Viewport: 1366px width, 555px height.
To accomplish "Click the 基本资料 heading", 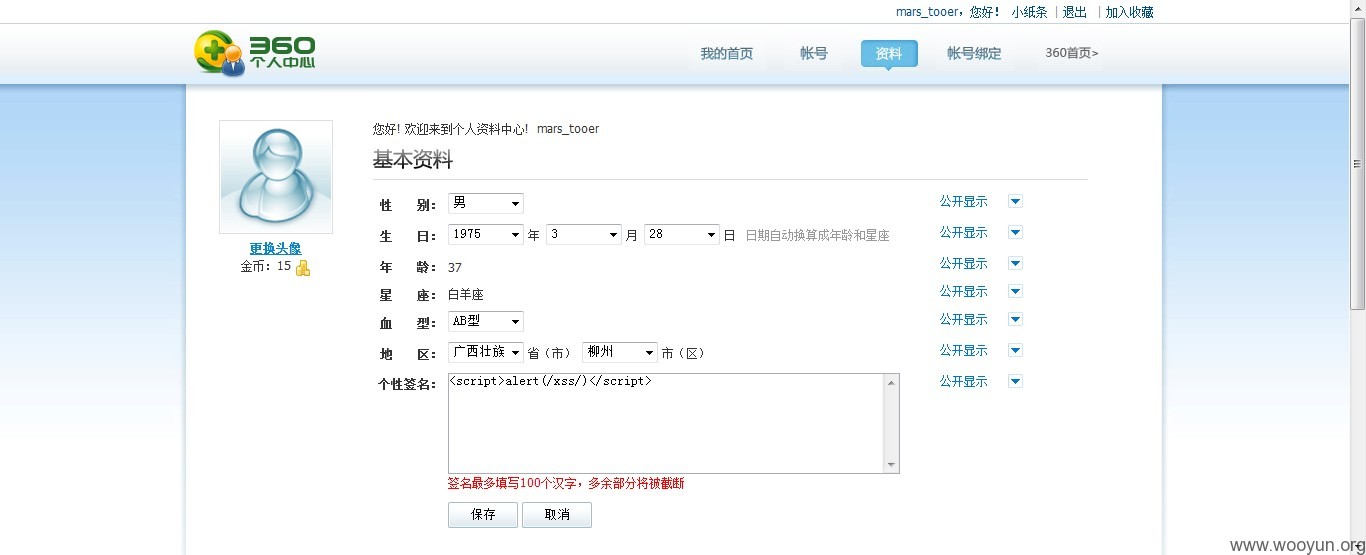I will [x=413, y=160].
